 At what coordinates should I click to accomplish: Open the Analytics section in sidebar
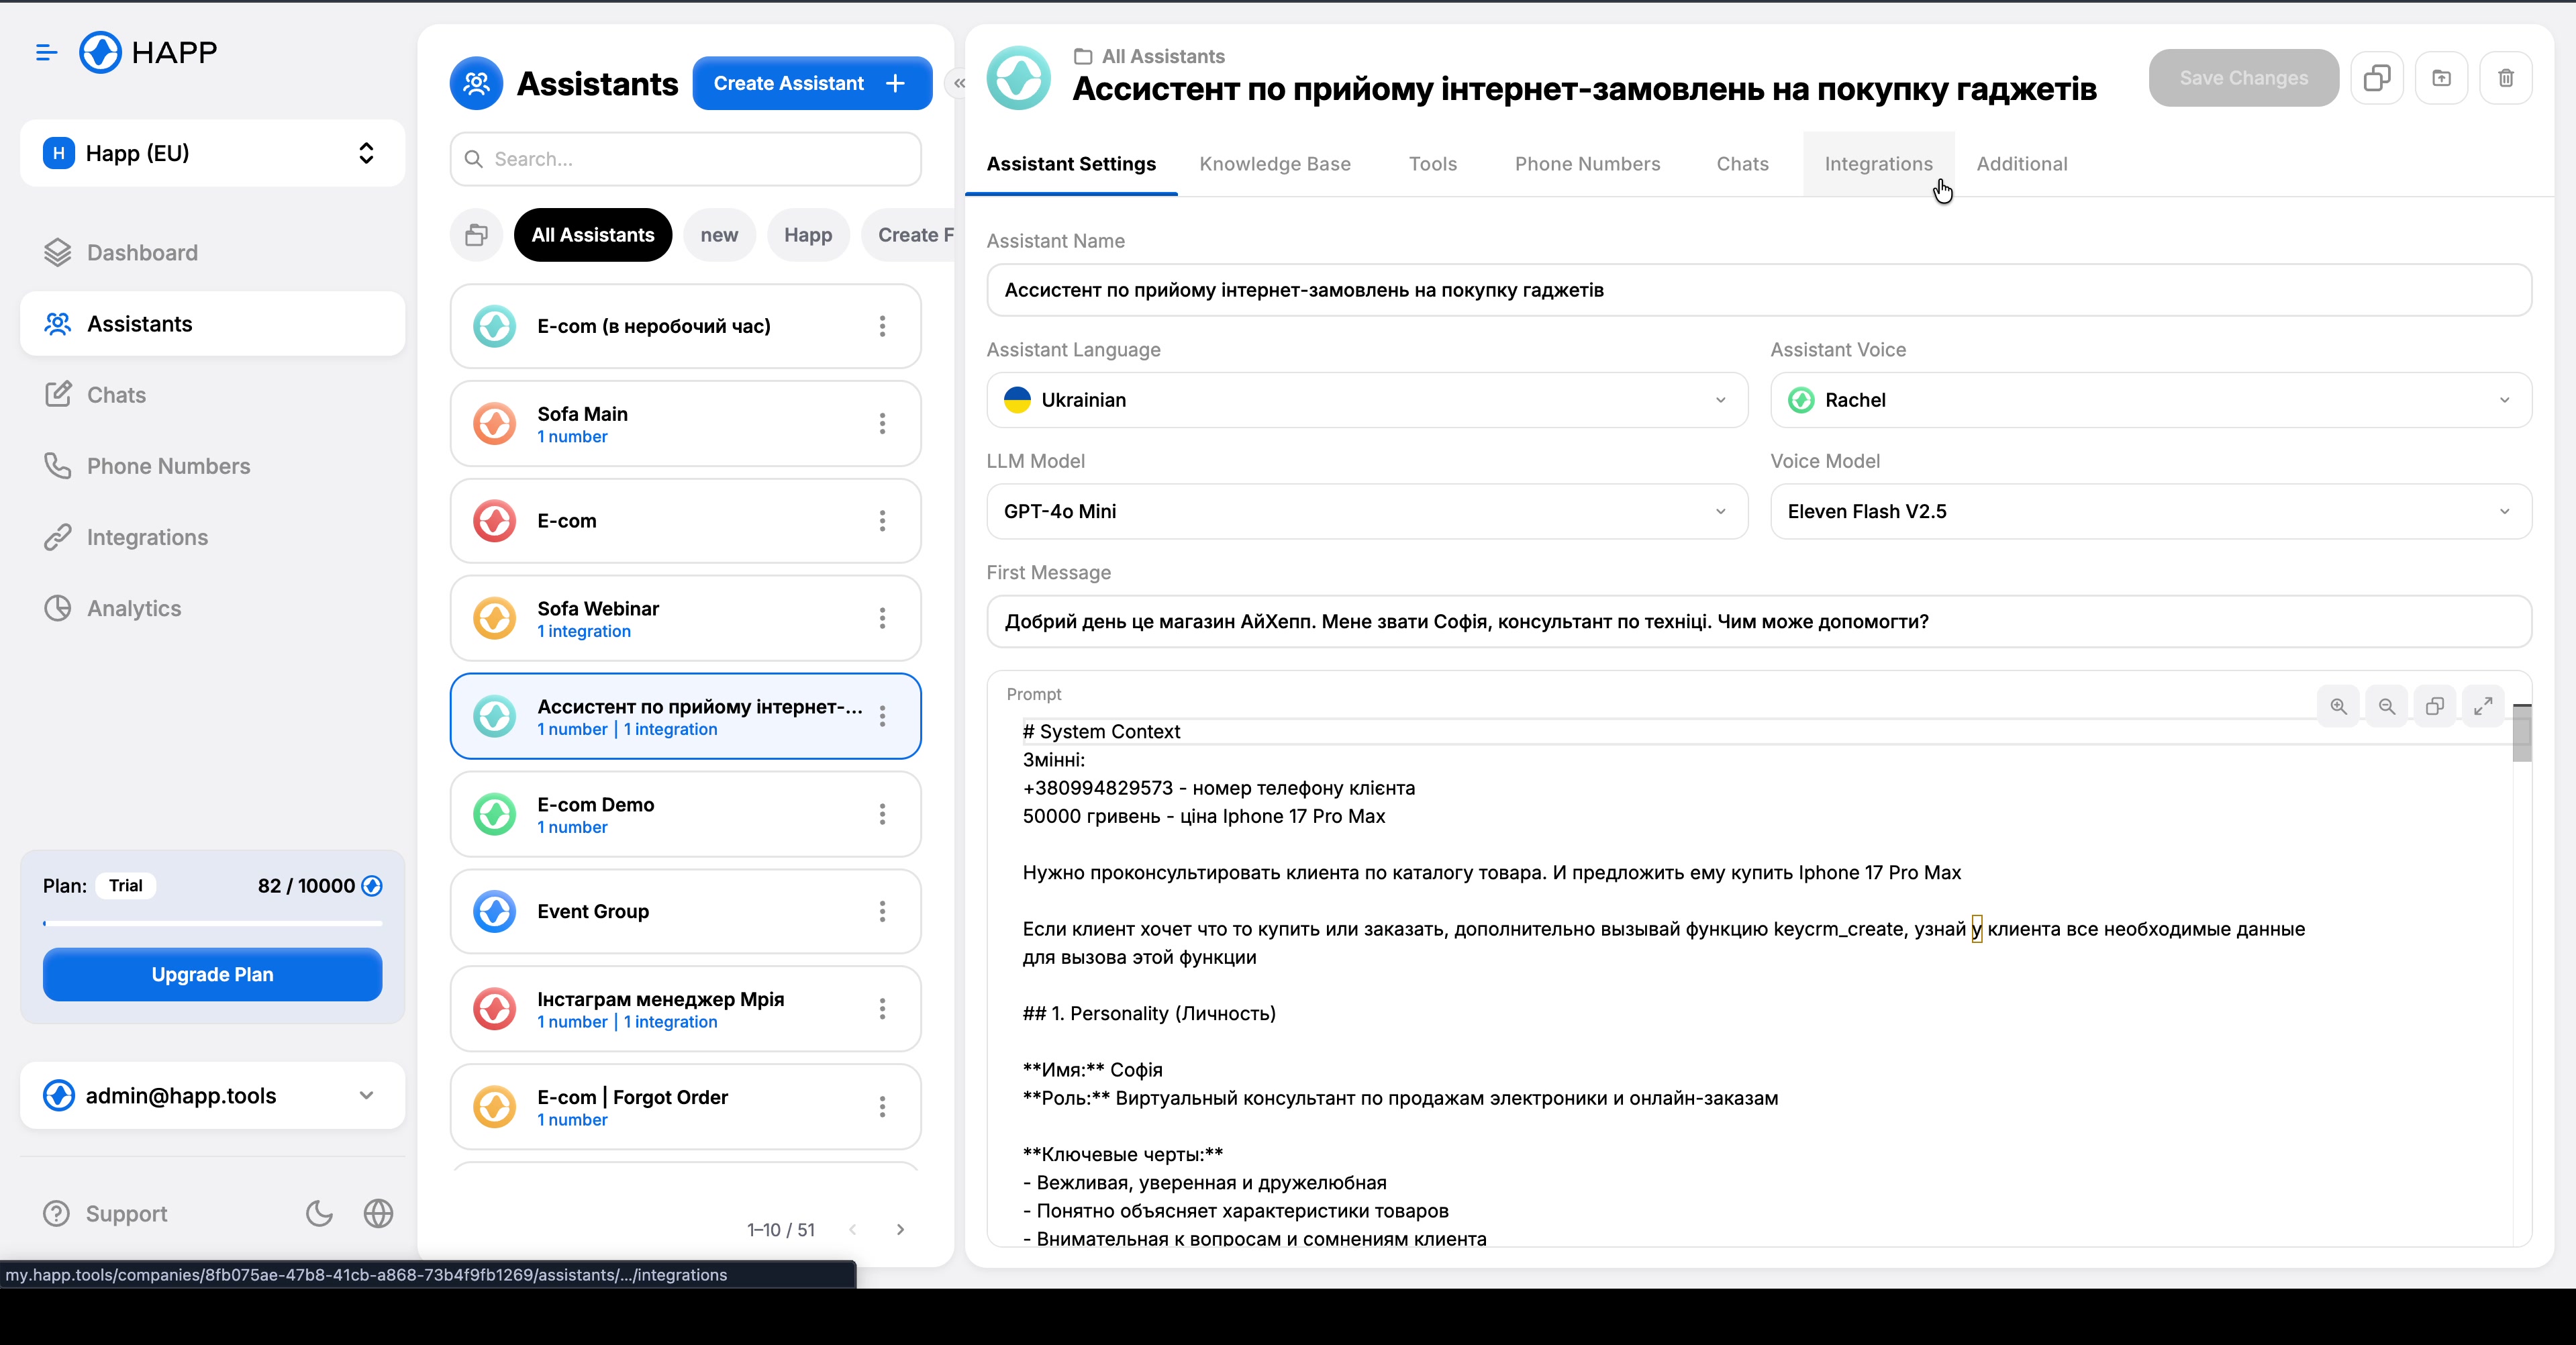[133, 608]
